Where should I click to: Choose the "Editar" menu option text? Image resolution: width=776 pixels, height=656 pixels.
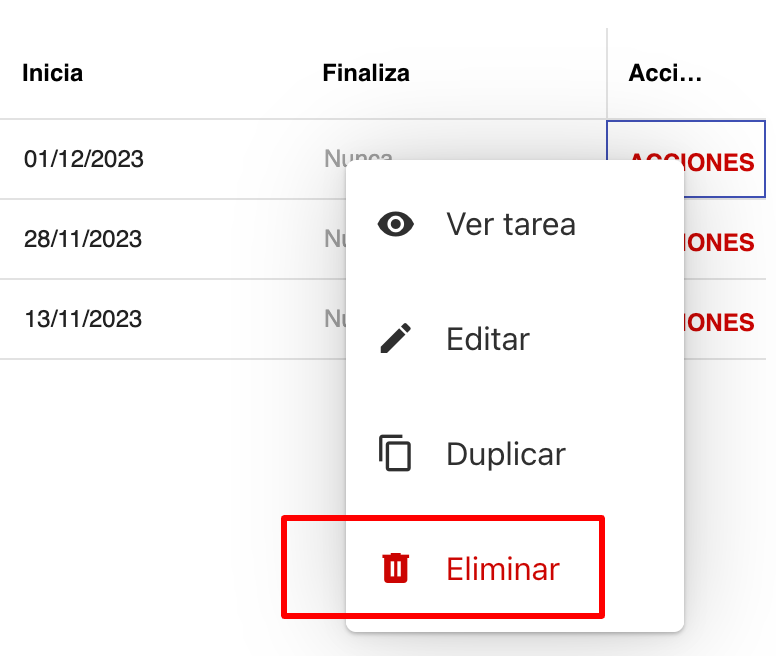[487, 339]
